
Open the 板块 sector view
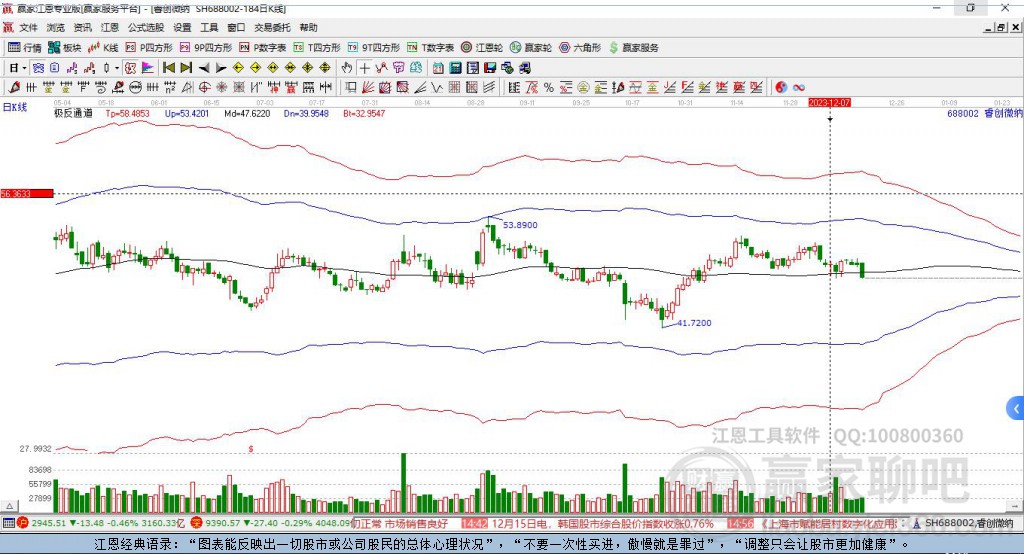(x=65, y=48)
